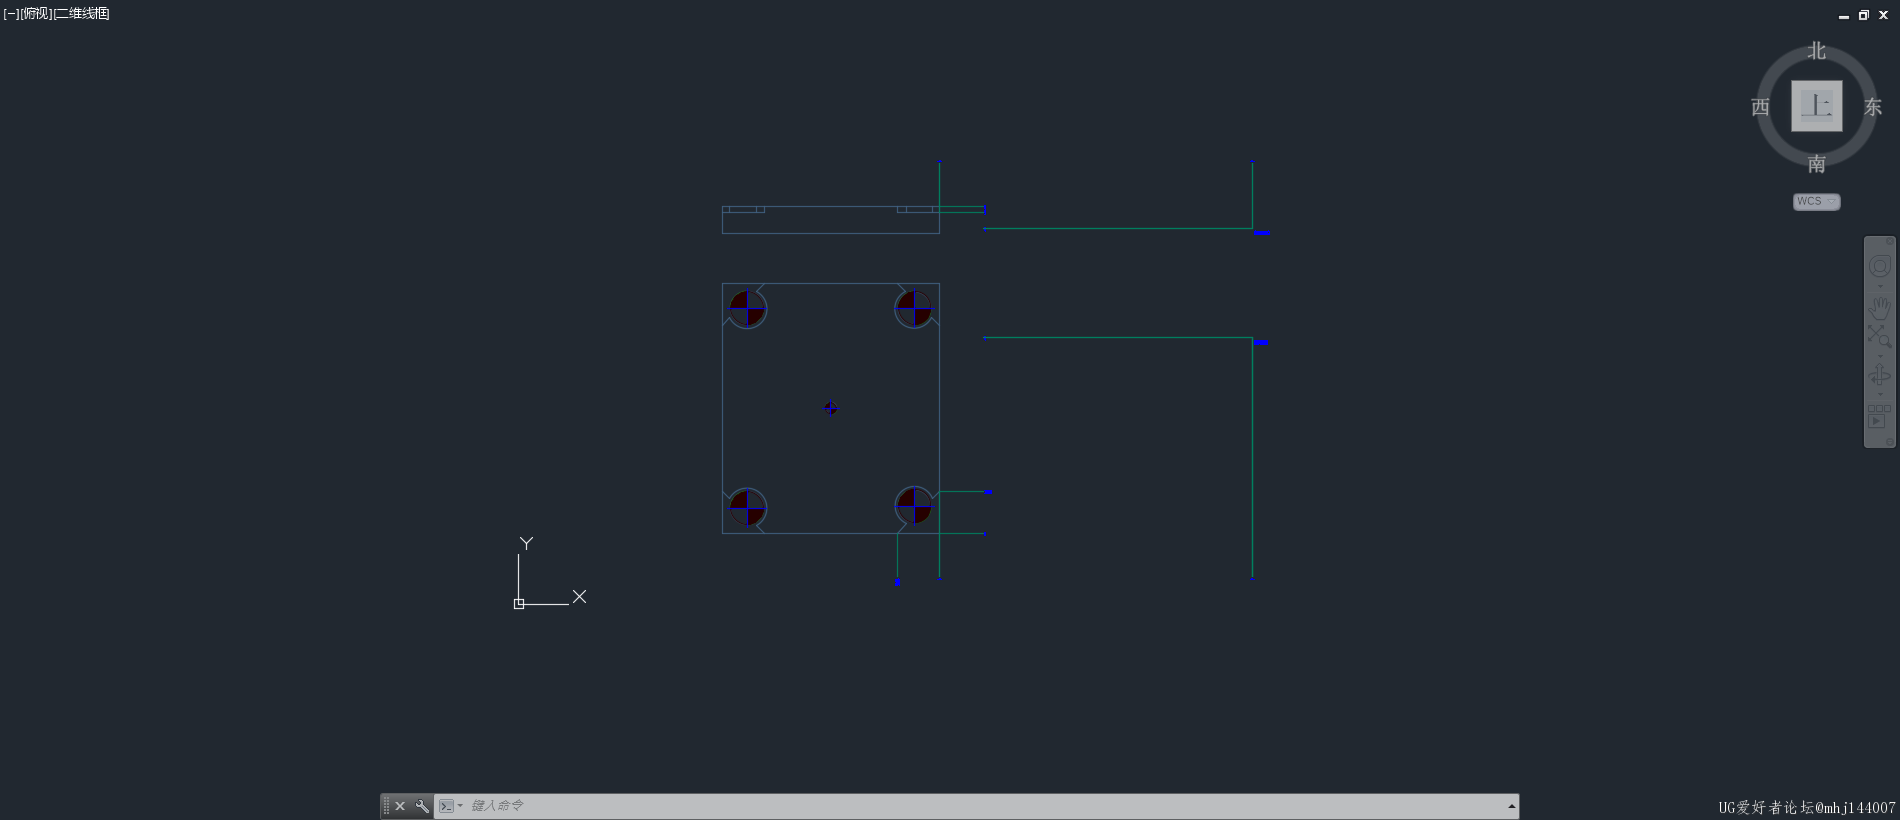Open the SteeringWheels navigation tool
Screen dimensions: 1900x820
[x=1879, y=266]
